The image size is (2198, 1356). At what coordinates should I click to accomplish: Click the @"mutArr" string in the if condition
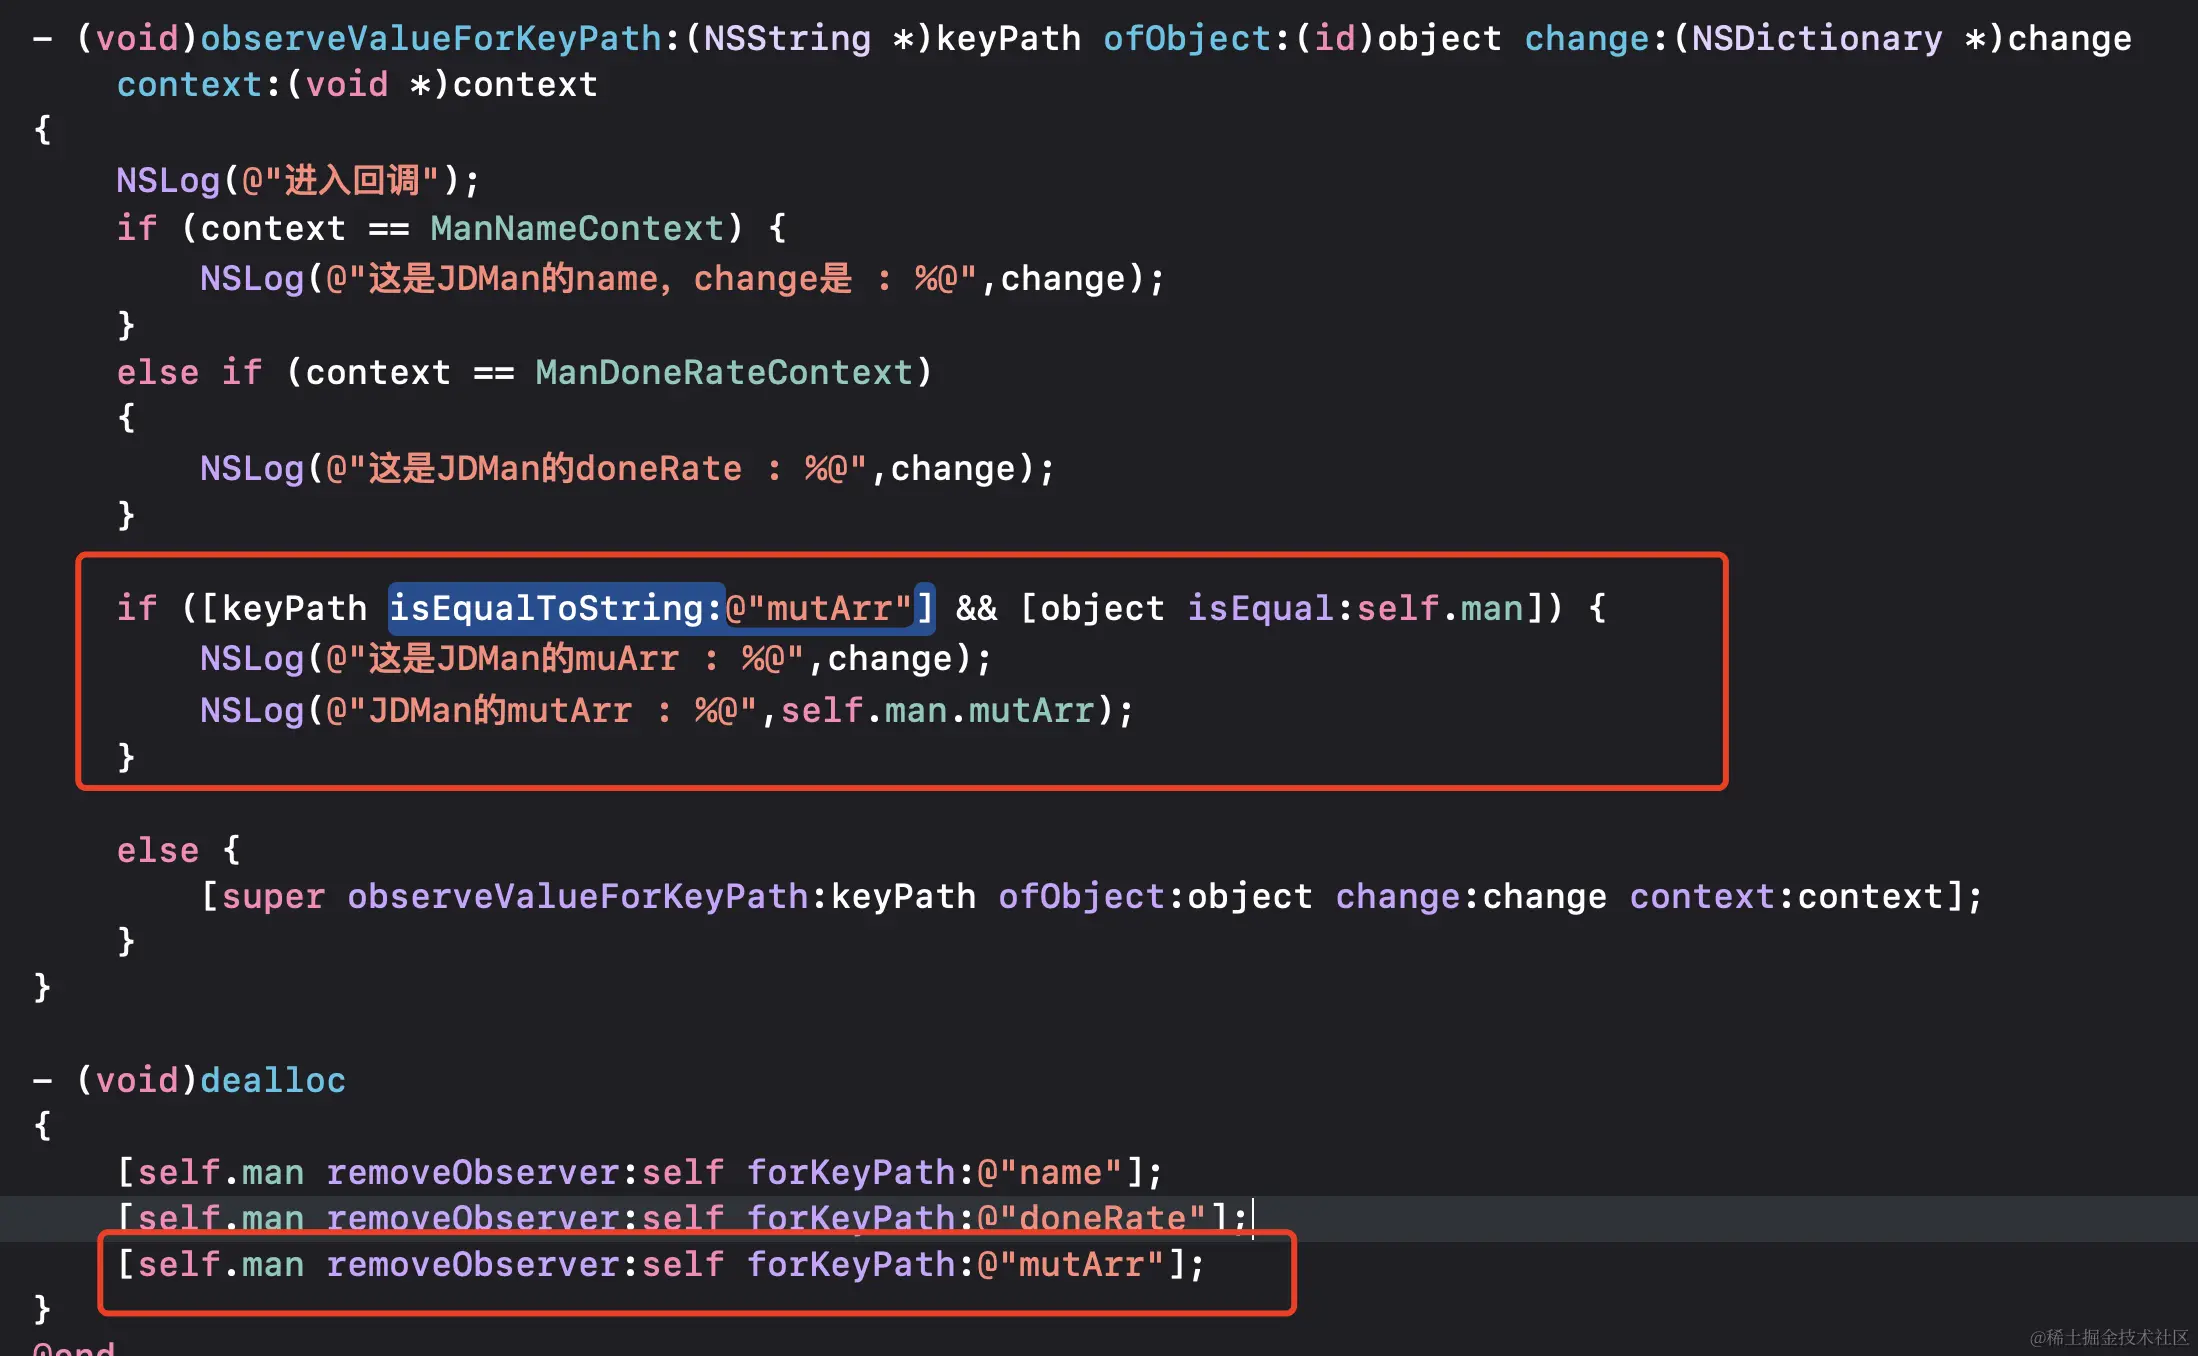point(818,608)
